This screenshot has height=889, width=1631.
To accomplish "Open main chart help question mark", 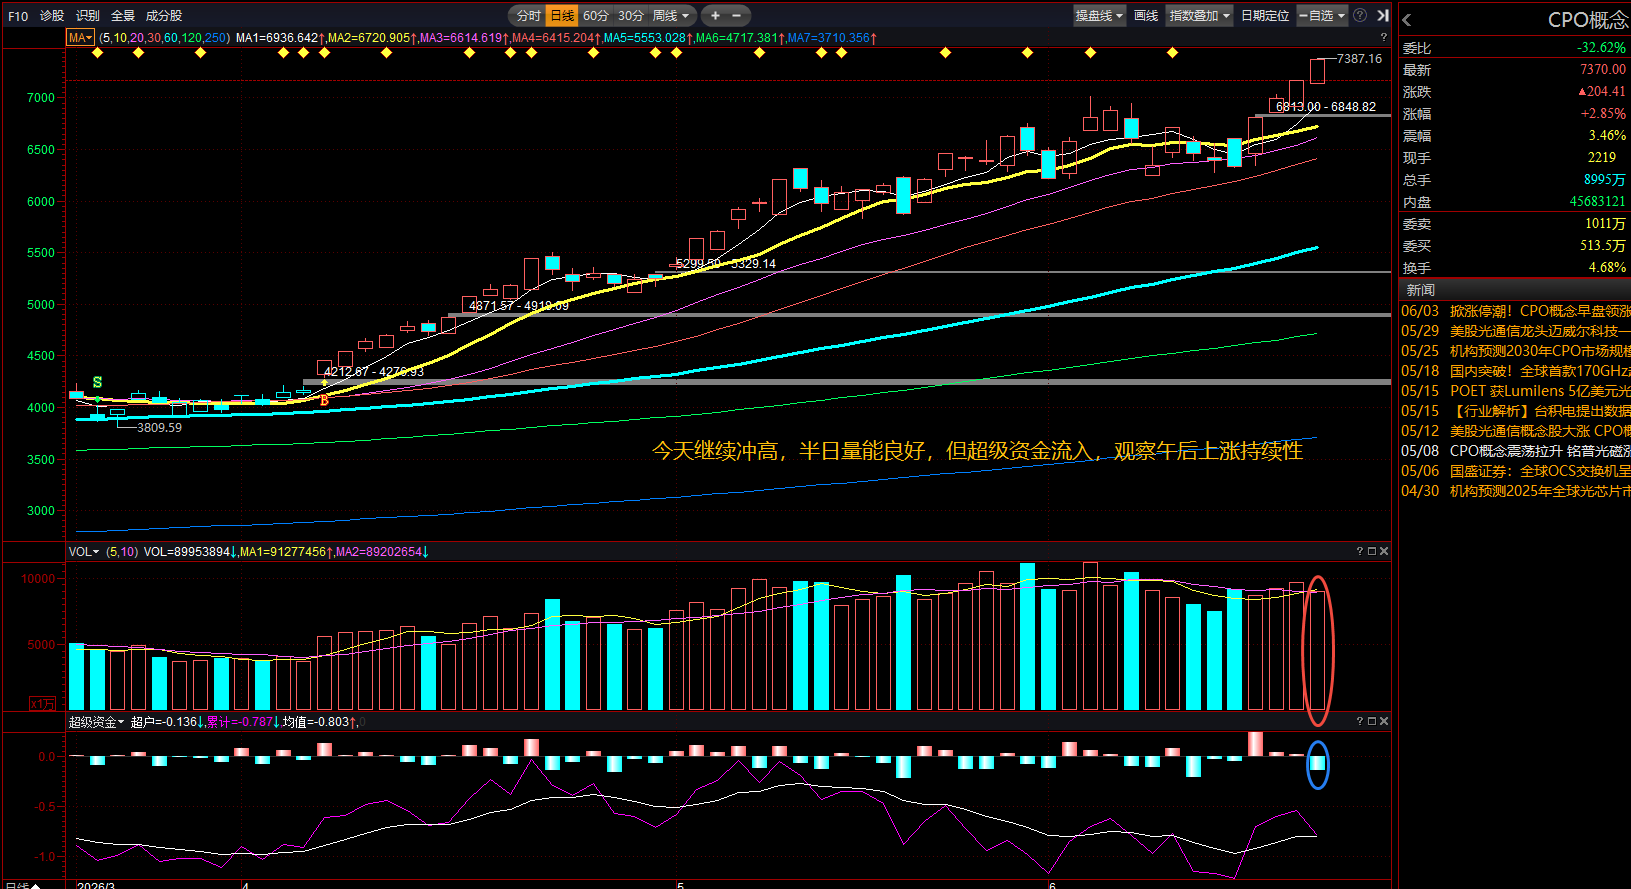I will tap(1384, 37).
